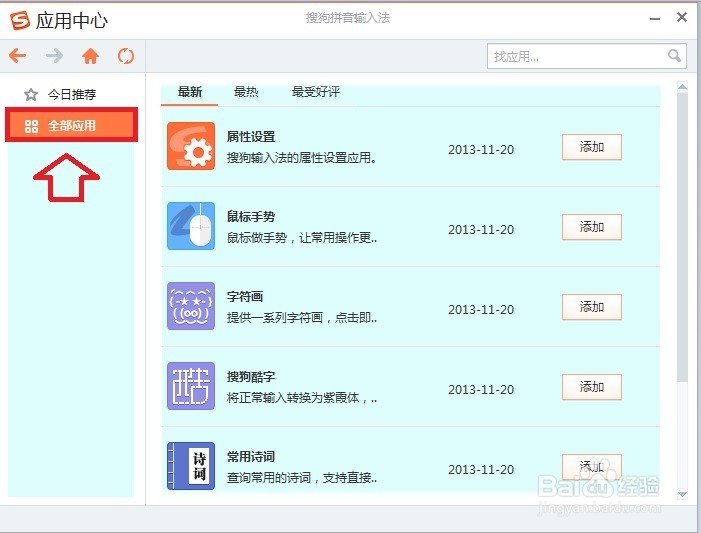Add the 常用诗词 app
The width and height of the screenshot is (701, 533).
click(591, 467)
